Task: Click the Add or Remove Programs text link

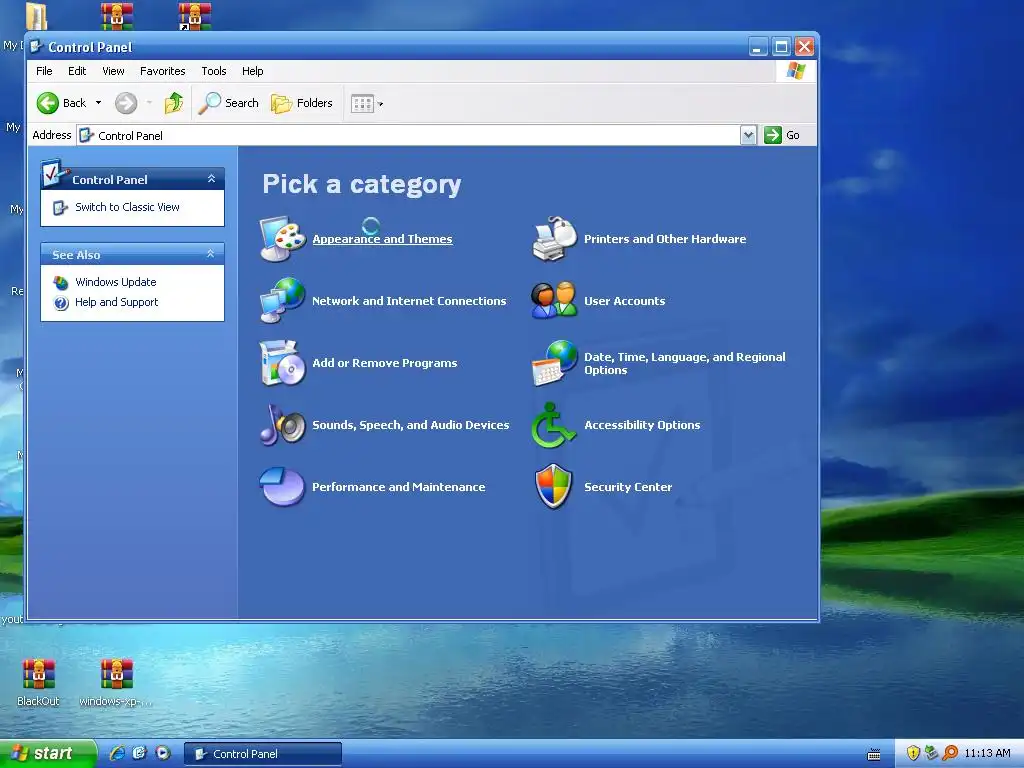Action: [x=385, y=363]
